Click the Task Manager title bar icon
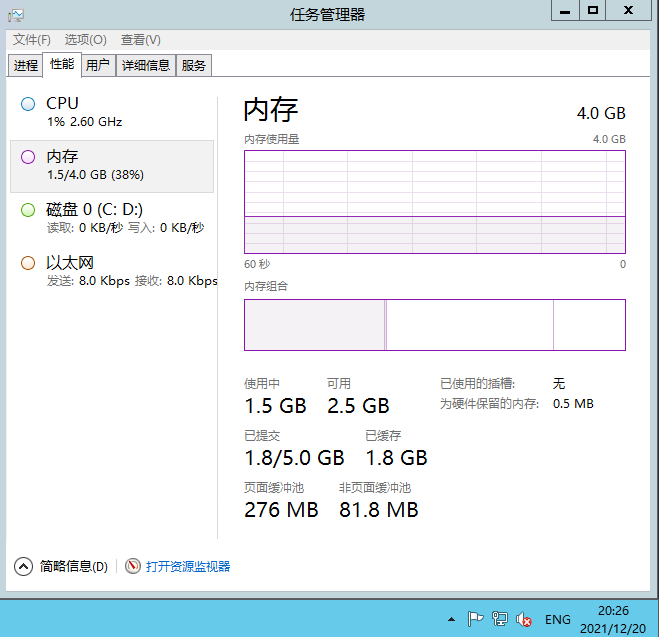The image size is (659, 637). (16, 13)
